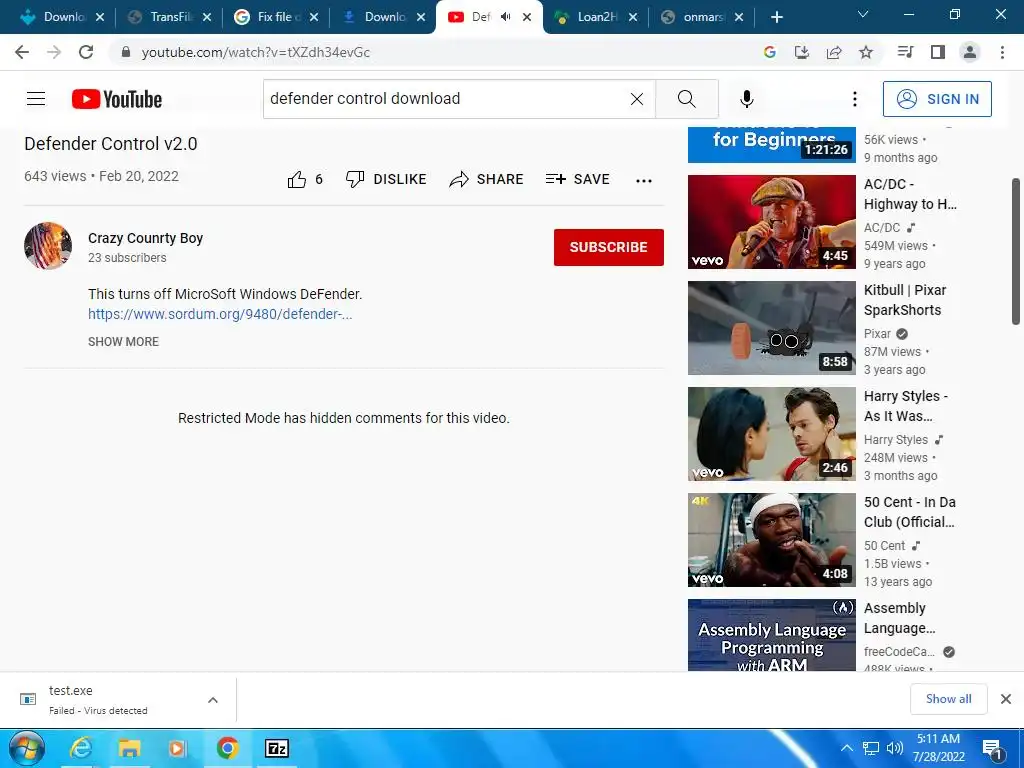Open media controls in Chrome toolbar

pyautogui.click(x=905, y=52)
